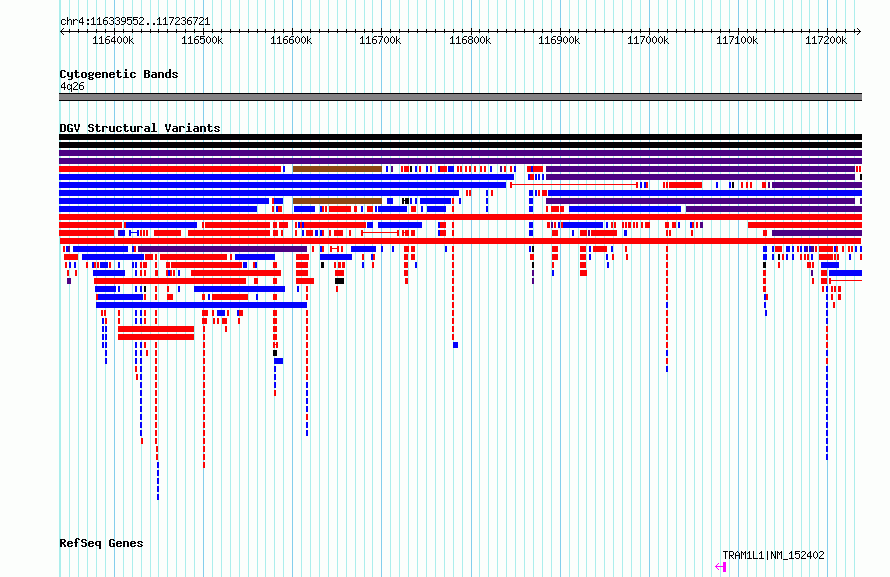
Task: Open the TRAM1L1|NM_152402 gene label
Action: click(773, 555)
